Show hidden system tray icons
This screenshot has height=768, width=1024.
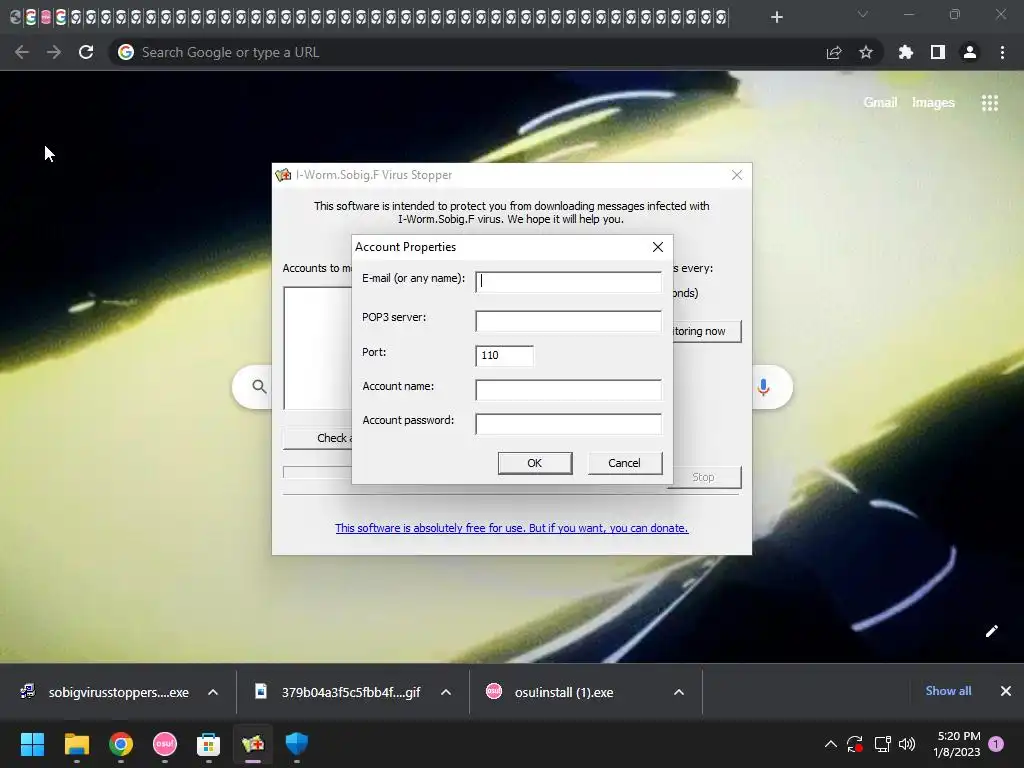pos(831,744)
